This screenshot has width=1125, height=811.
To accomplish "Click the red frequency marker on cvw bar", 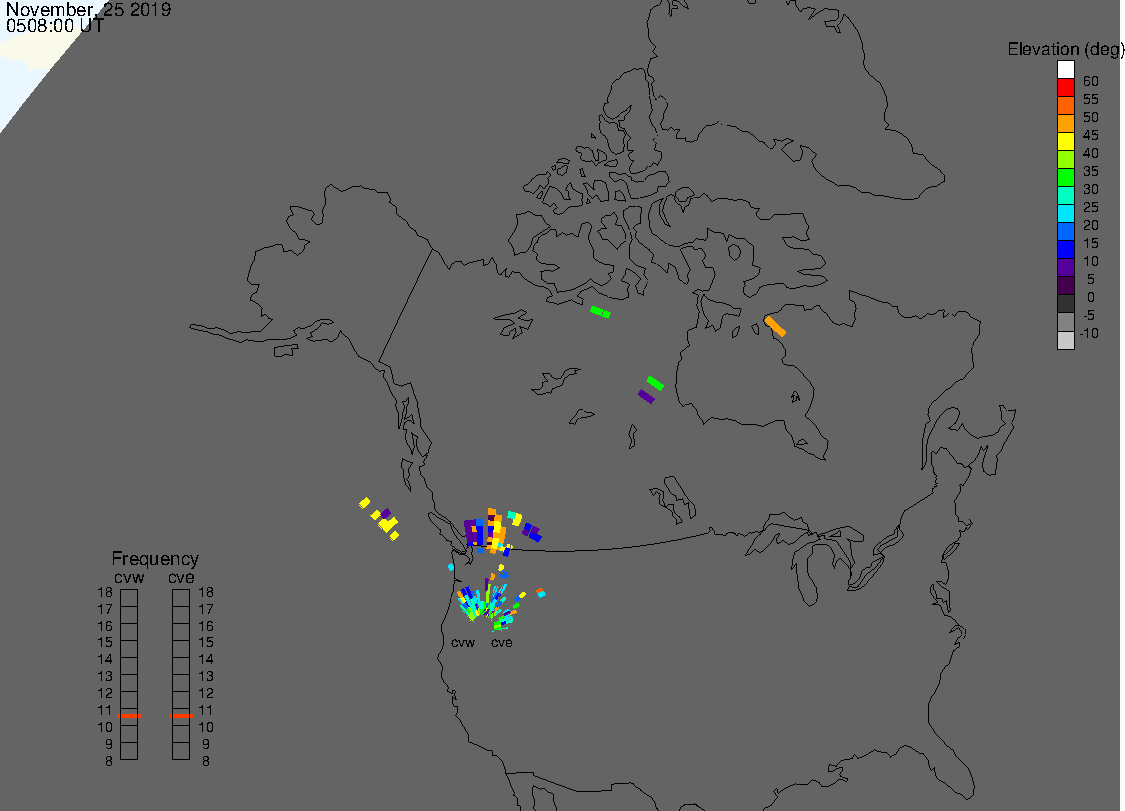I will coord(129,716).
